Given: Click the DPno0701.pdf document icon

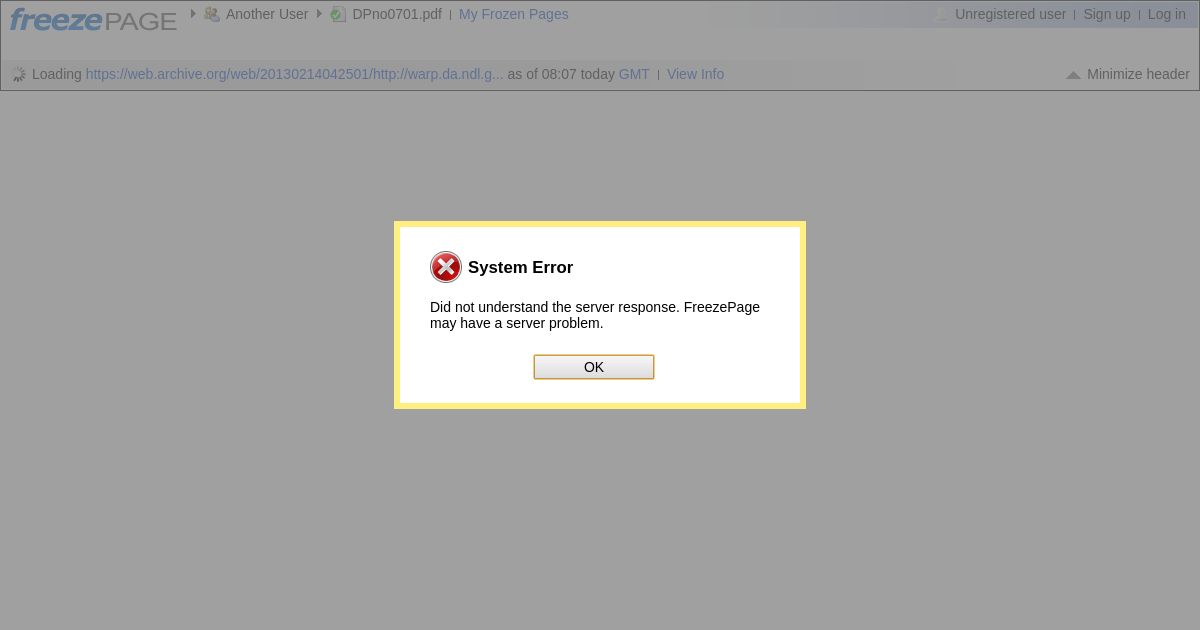Looking at the screenshot, I should click(x=338, y=14).
